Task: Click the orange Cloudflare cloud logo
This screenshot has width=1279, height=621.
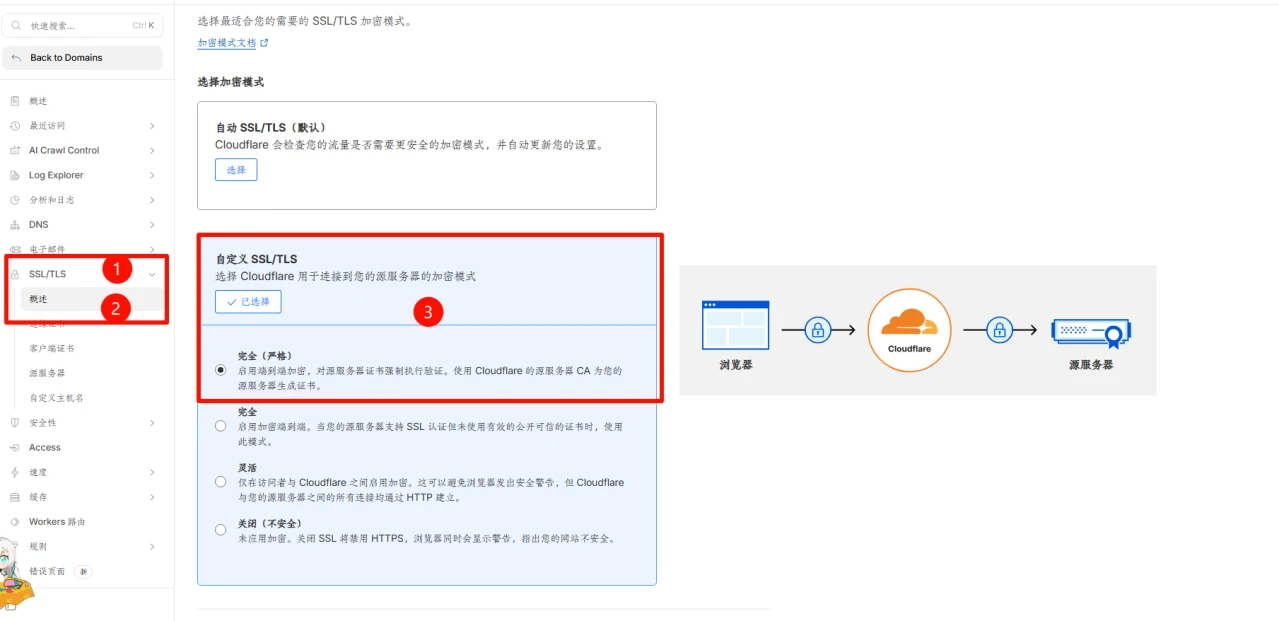Action: click(909, 321)
